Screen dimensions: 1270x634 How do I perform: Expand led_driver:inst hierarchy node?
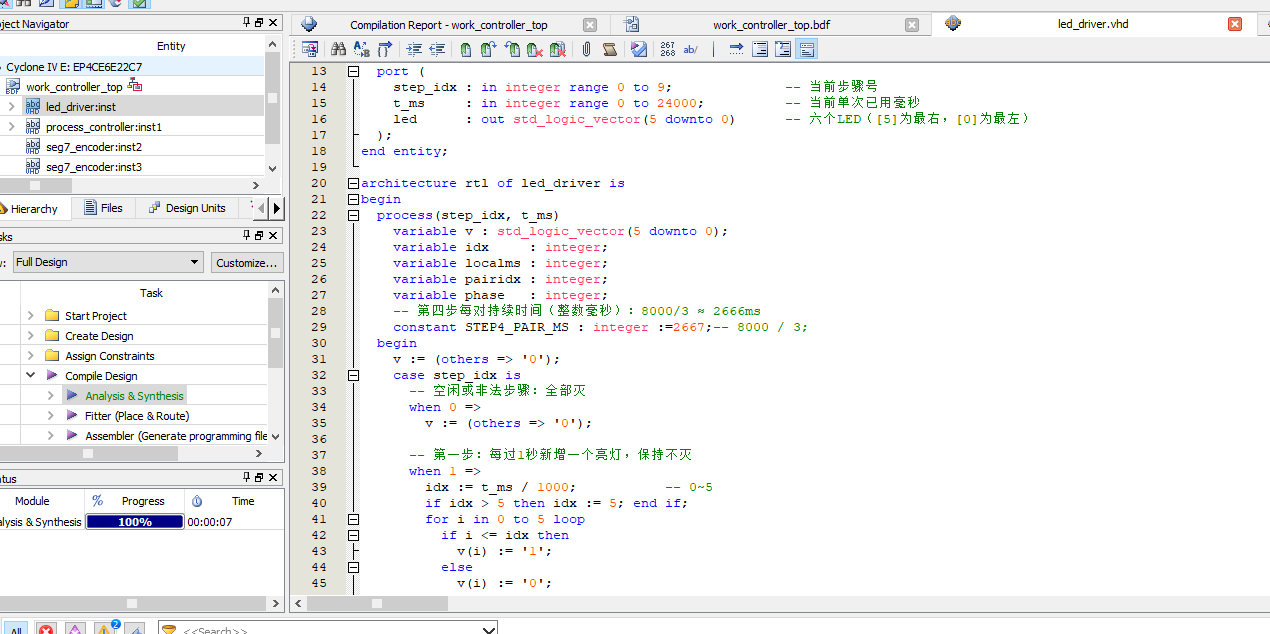point(12,106)
